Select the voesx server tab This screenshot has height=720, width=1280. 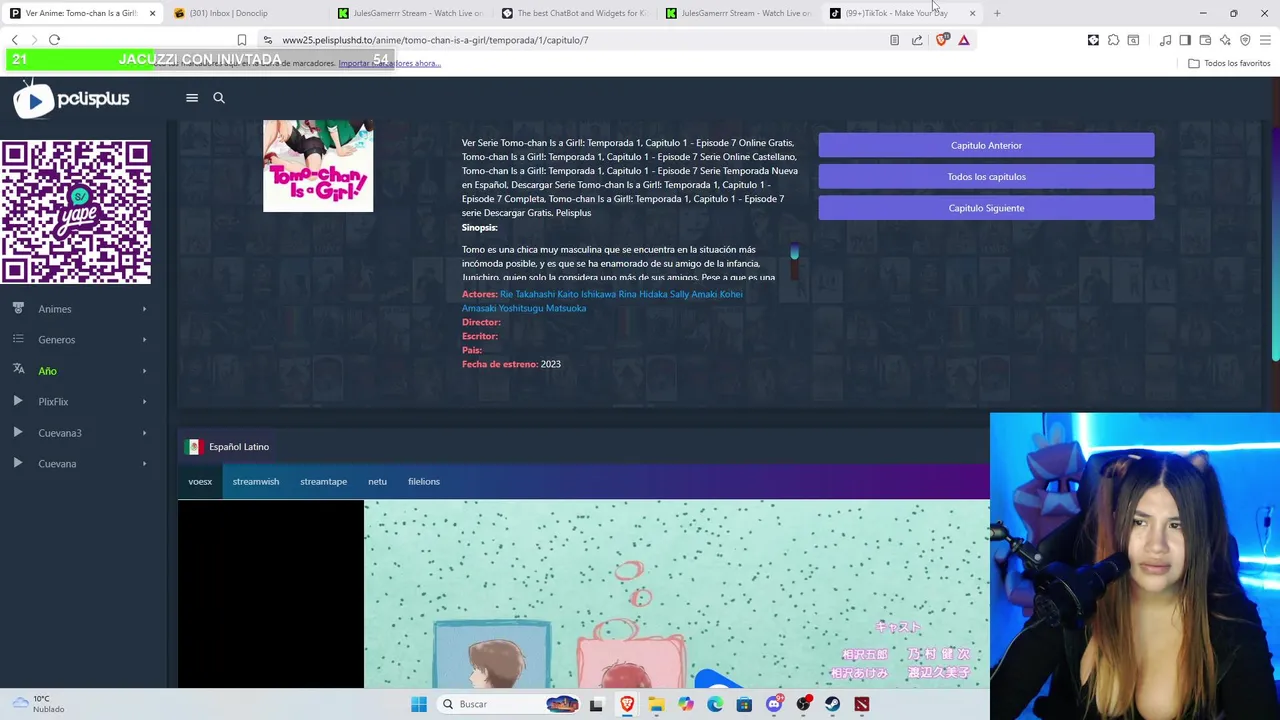click(x=200, y=482)
